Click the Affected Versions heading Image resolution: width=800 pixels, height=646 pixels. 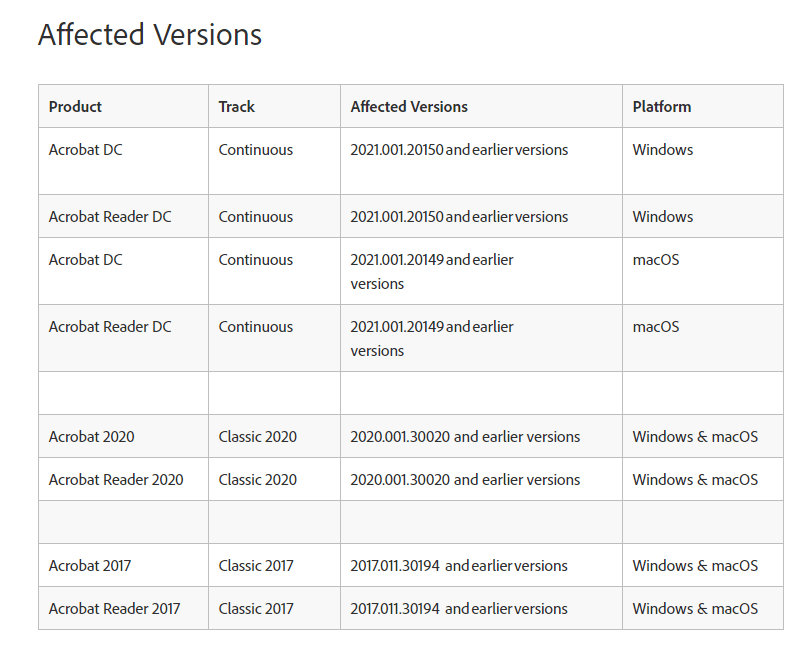(150, 35)
